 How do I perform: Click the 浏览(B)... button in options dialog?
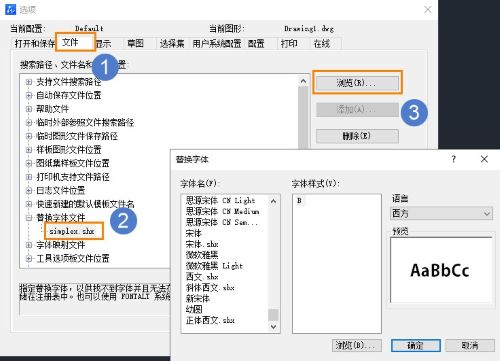tap(357, 83)
